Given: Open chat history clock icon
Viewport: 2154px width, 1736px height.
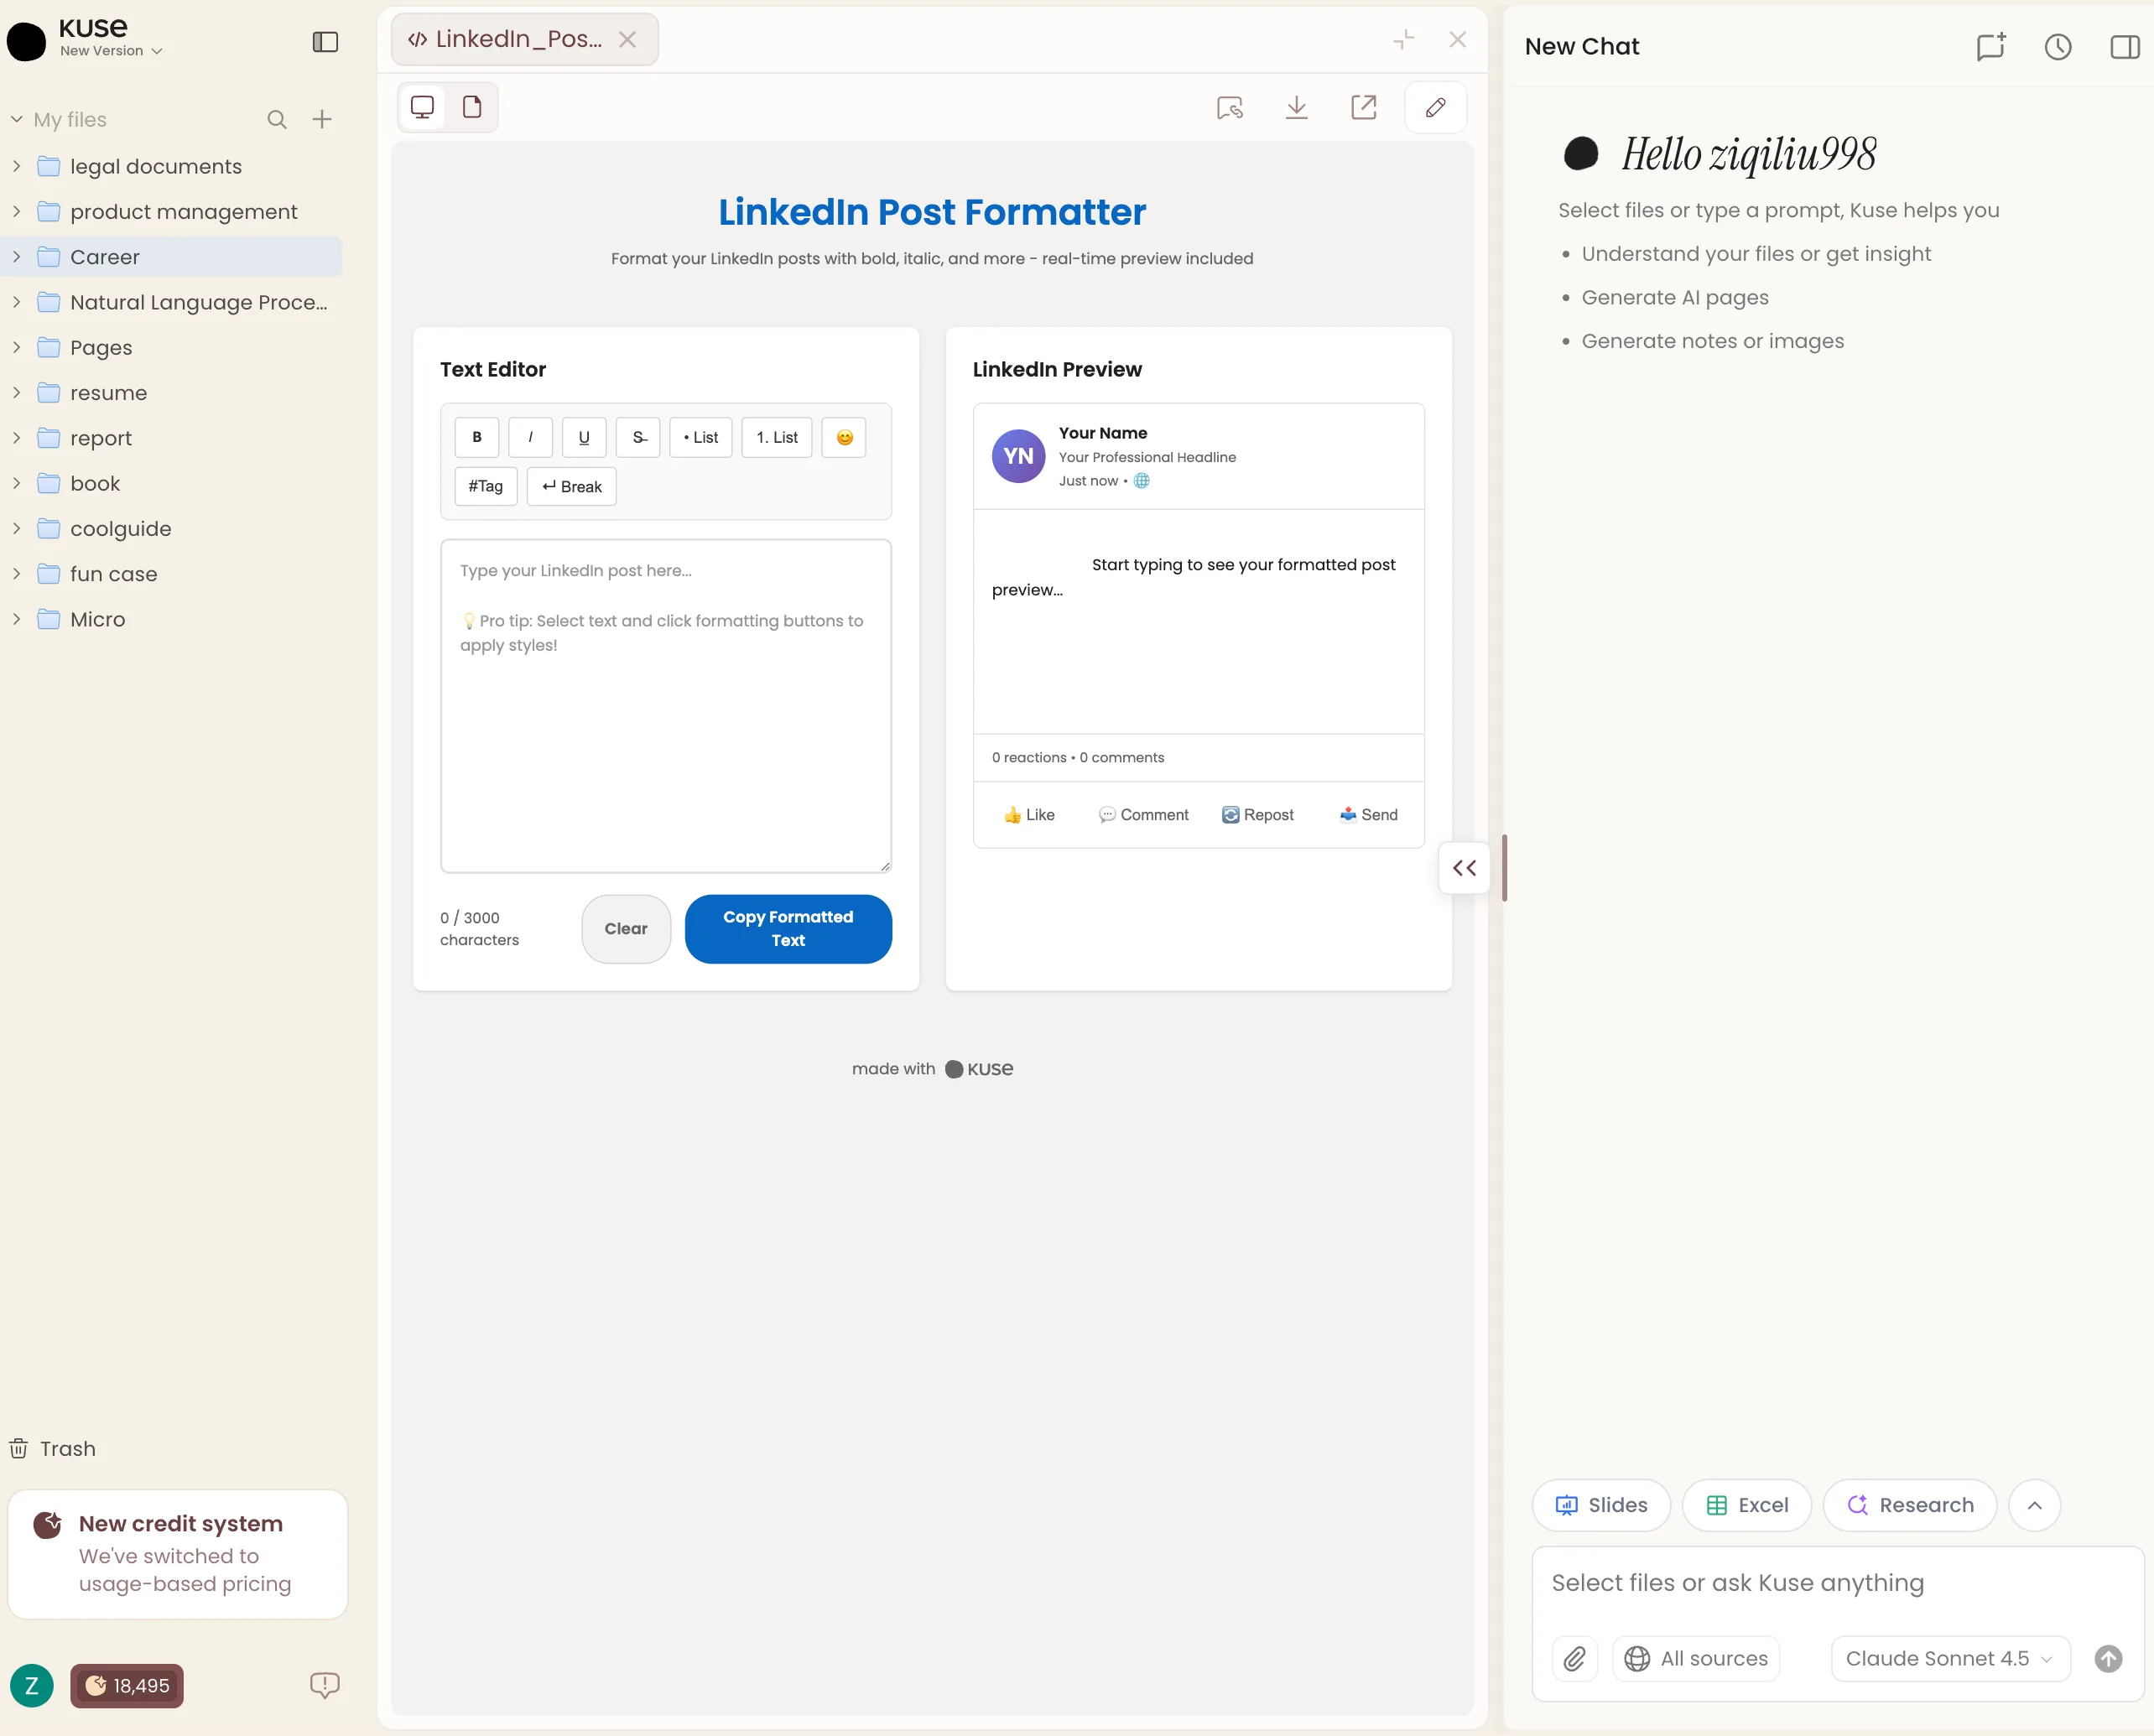Looking at the screenshot, I should click(2058, 46).
